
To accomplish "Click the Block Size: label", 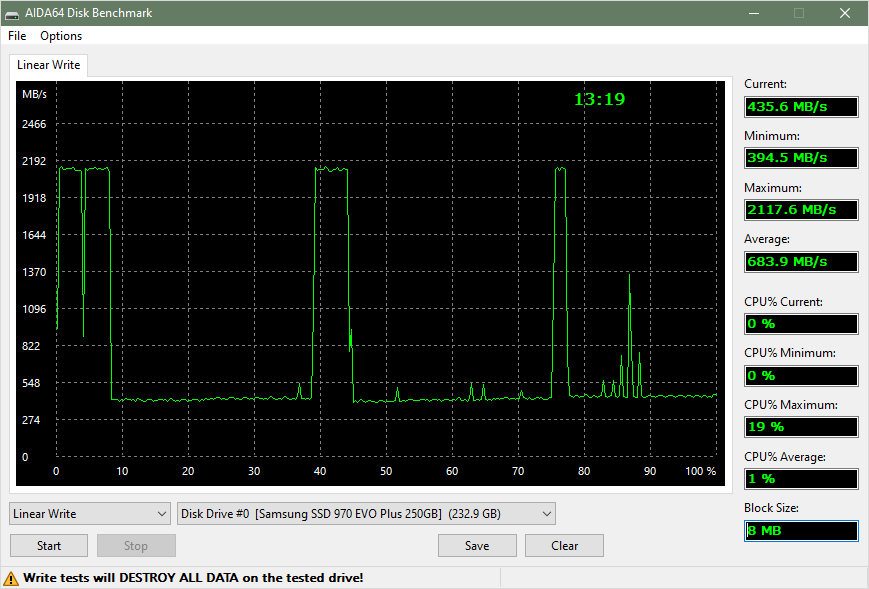I will (x=770, y=508).
